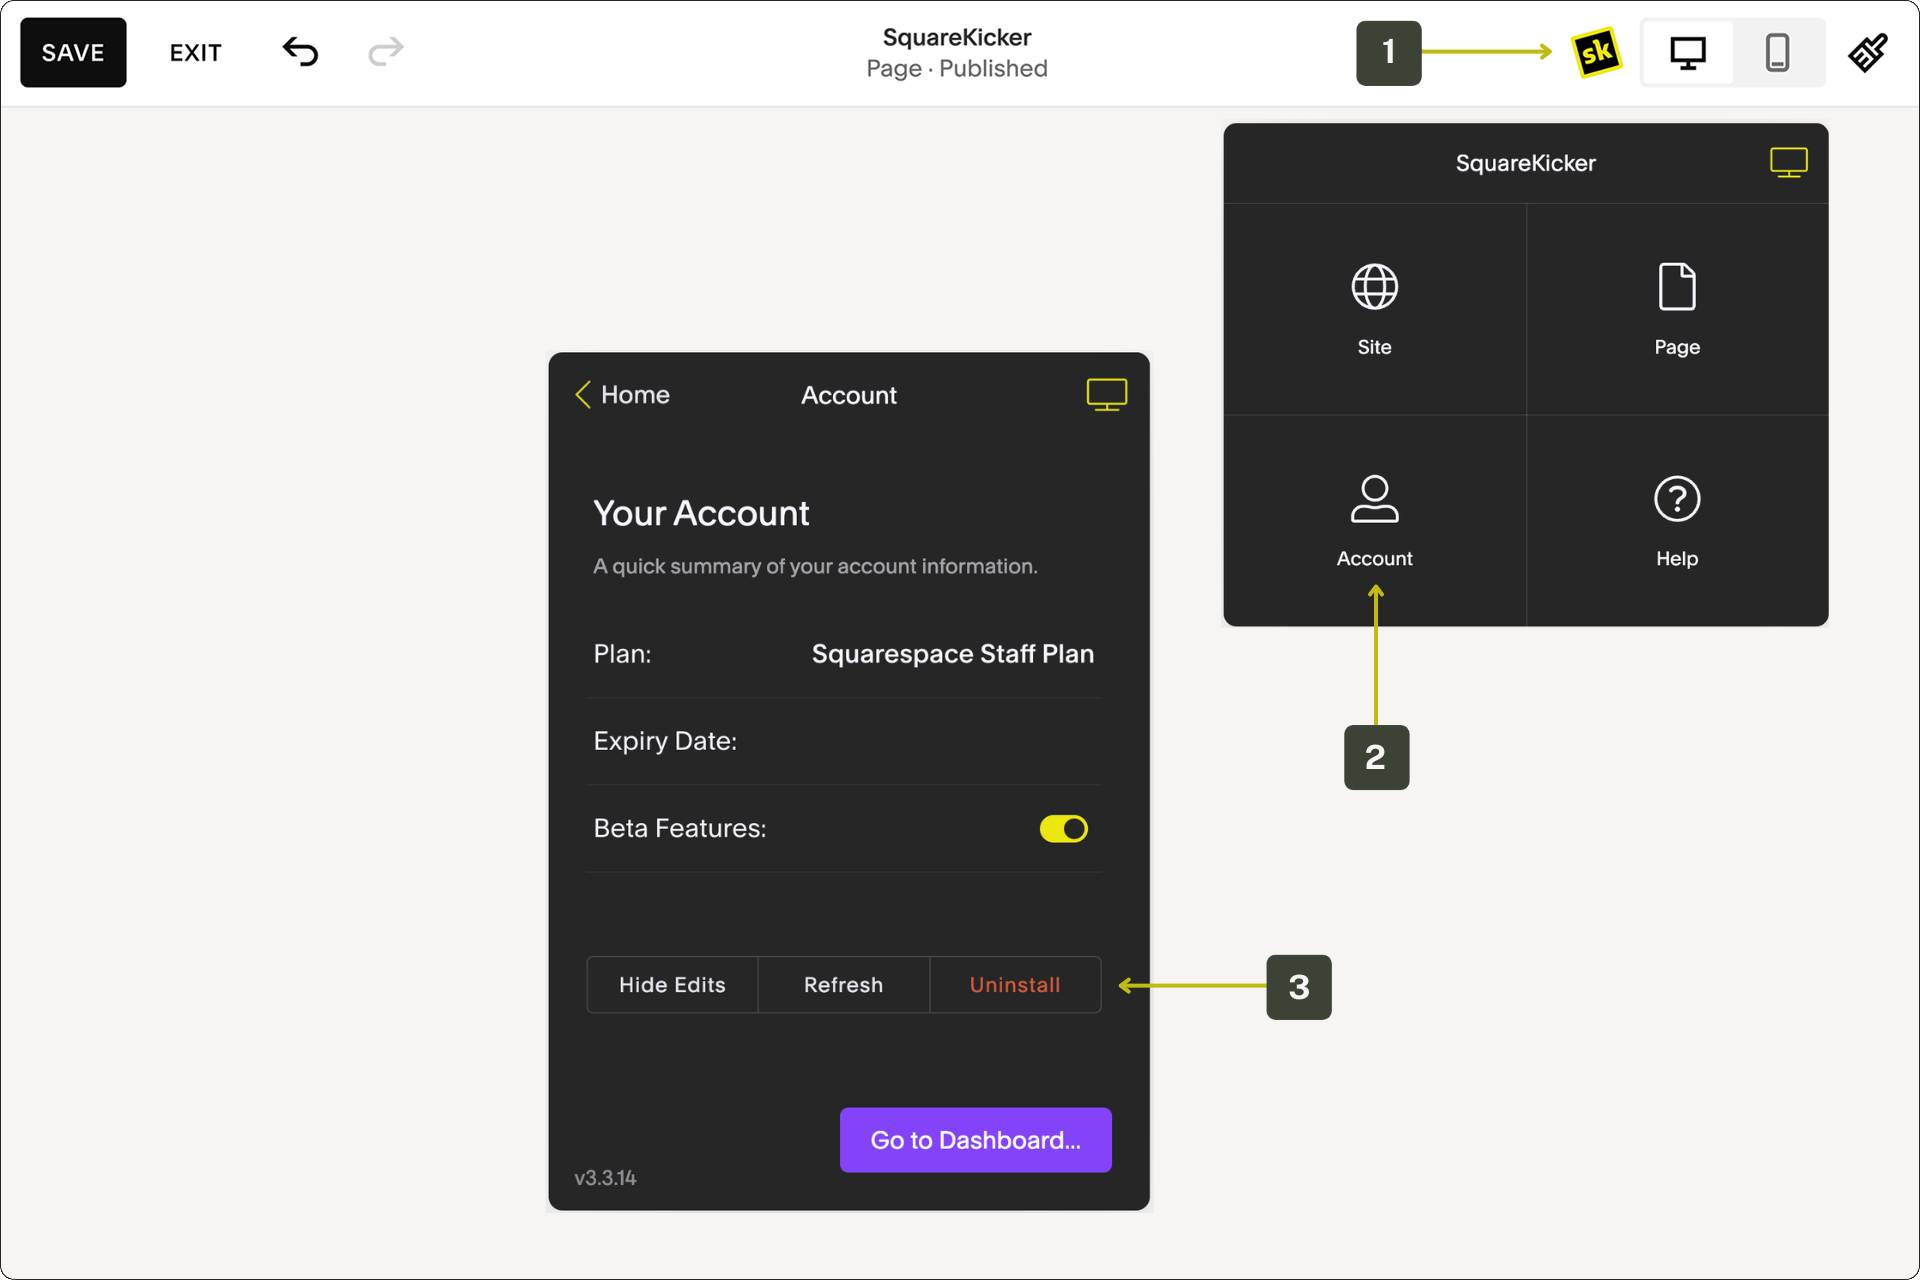Click monitor icon in Account panel header
The height and width of the screenshot is (1280, 1920).
(x=1107, y=395)
